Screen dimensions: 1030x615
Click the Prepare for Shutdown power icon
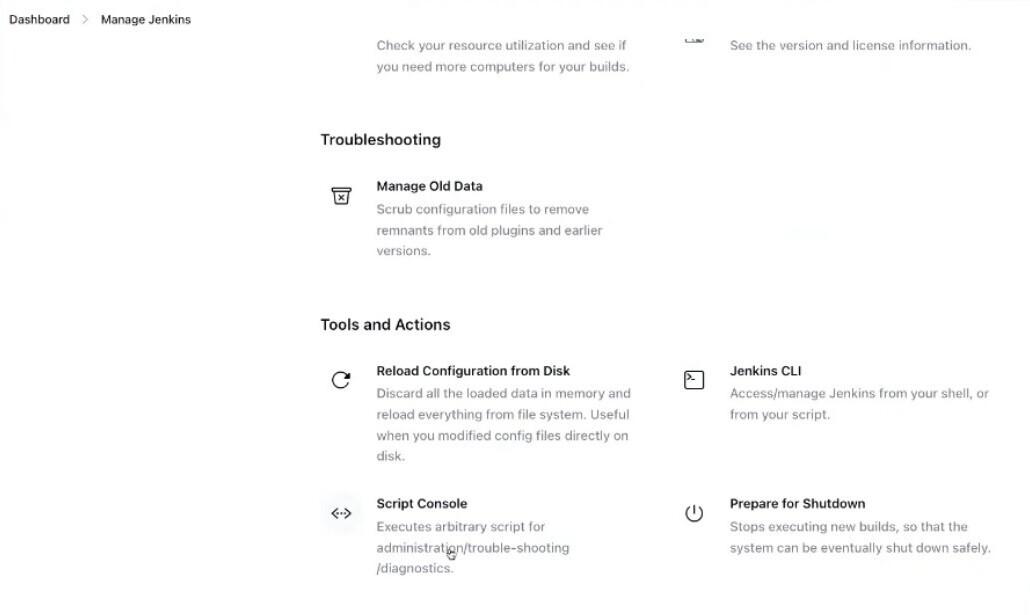pyautogui.click(x=694, y=513)
